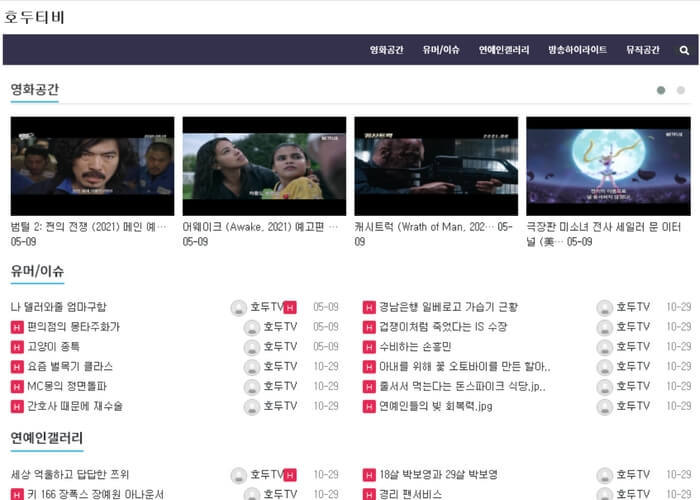Open post 경리 팬서비스
Screen dimensions: 700x500
(x=410, y=494)
